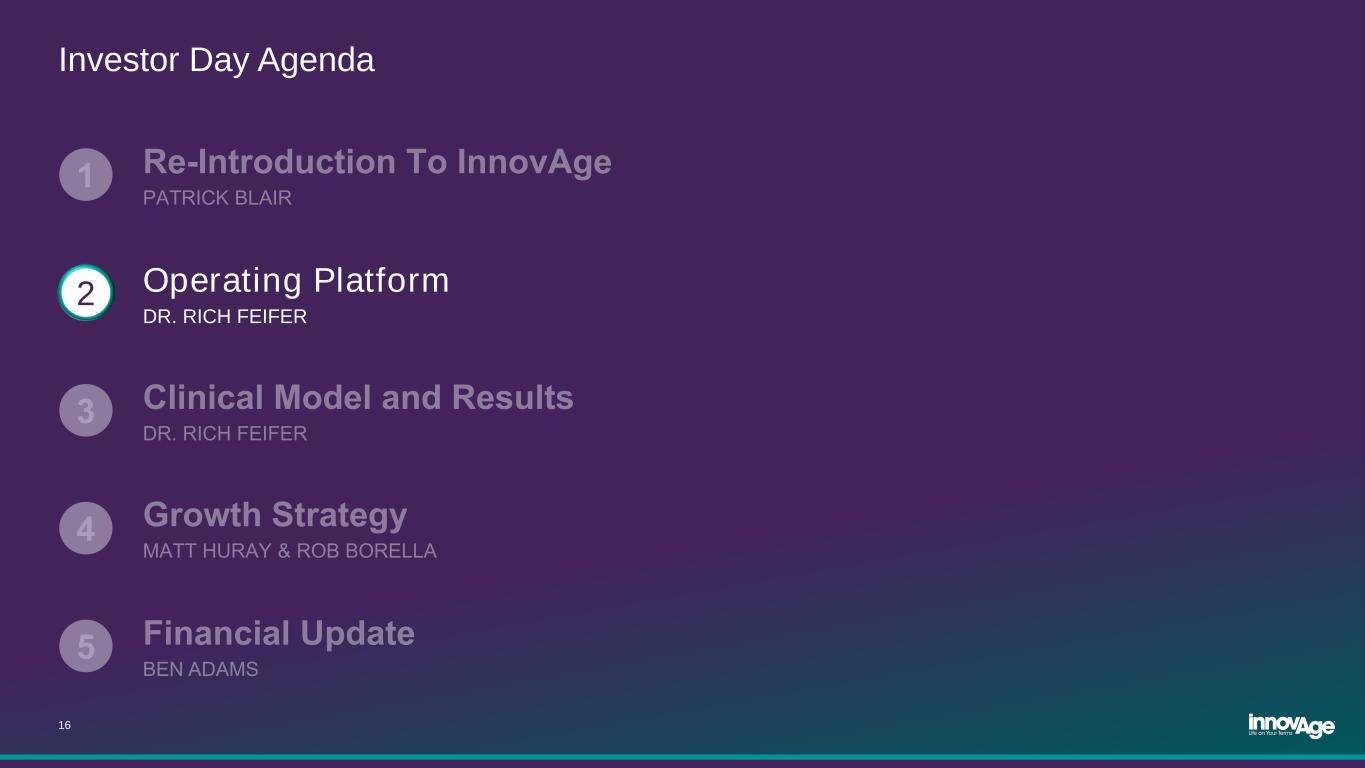The image size is (1365, 768).
Task: Click DR. RICH FEIFER below Clinical Model
Action: tap(225, 434)
